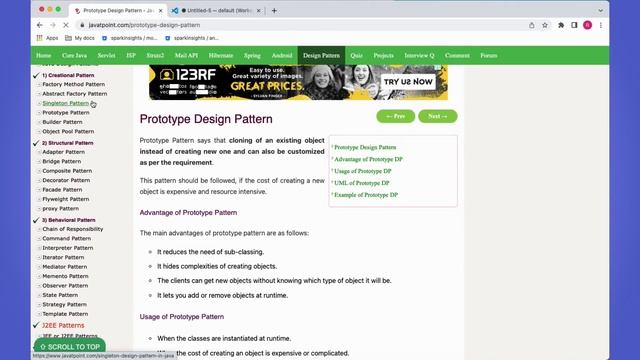Open the Android menu item
The width and height of the screenshot is (640, 360).
pos(282,56)
